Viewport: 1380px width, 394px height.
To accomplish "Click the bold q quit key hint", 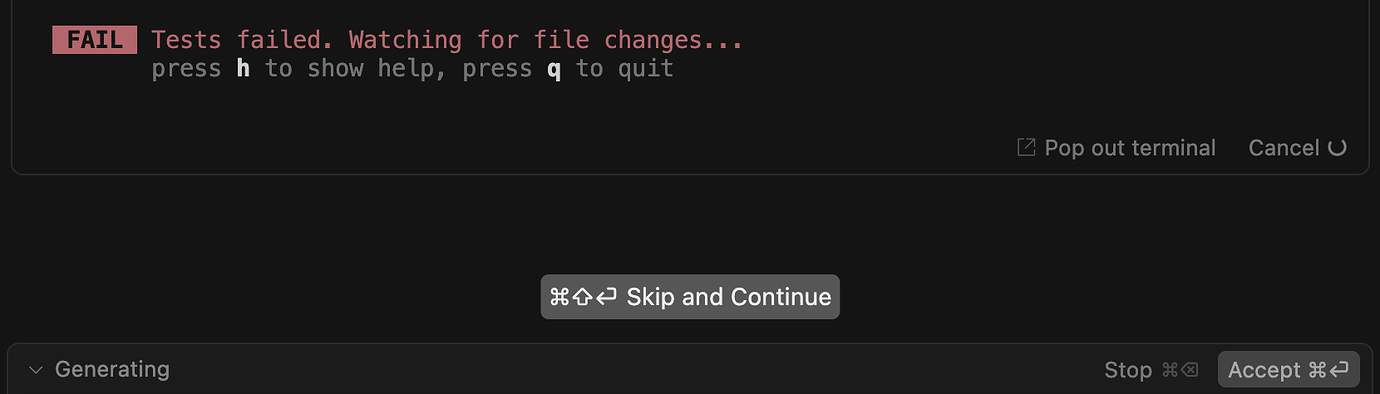I will (554, 70).
